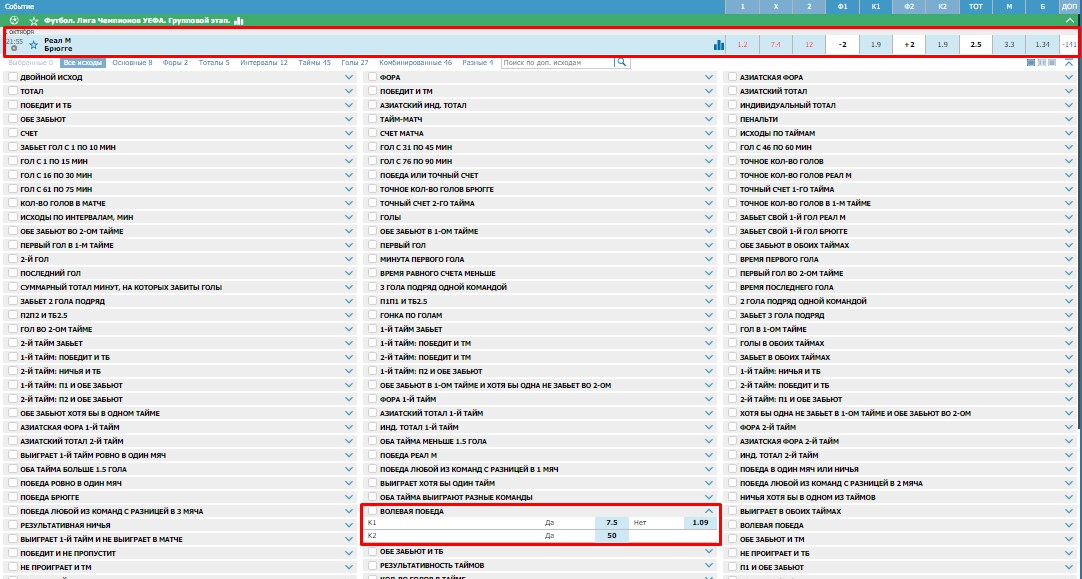This screenshot has height=579, width=1082.
Task: Expand the ПОБЕДА РЕАЛ М market chevron
Action: [x=709, y=455]
